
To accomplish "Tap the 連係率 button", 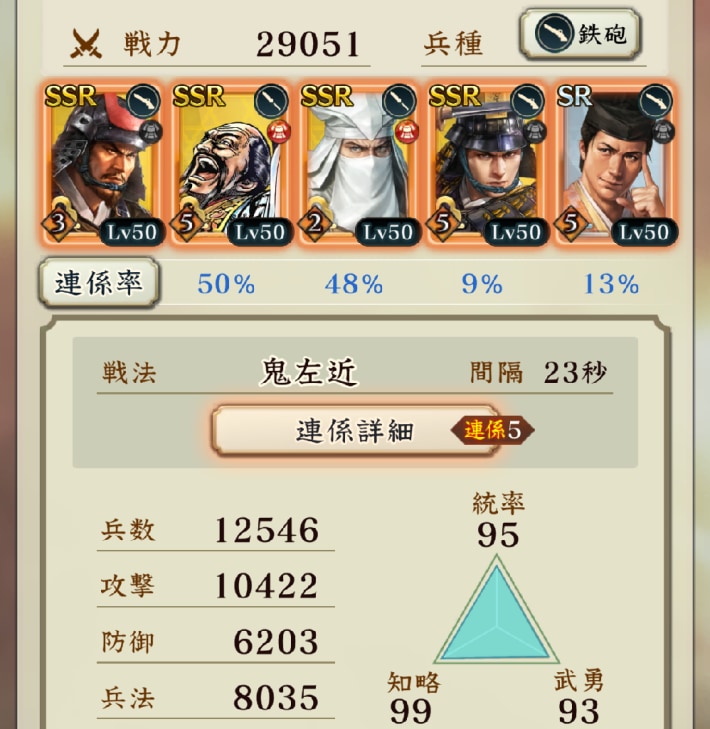I will pos(99,283).
